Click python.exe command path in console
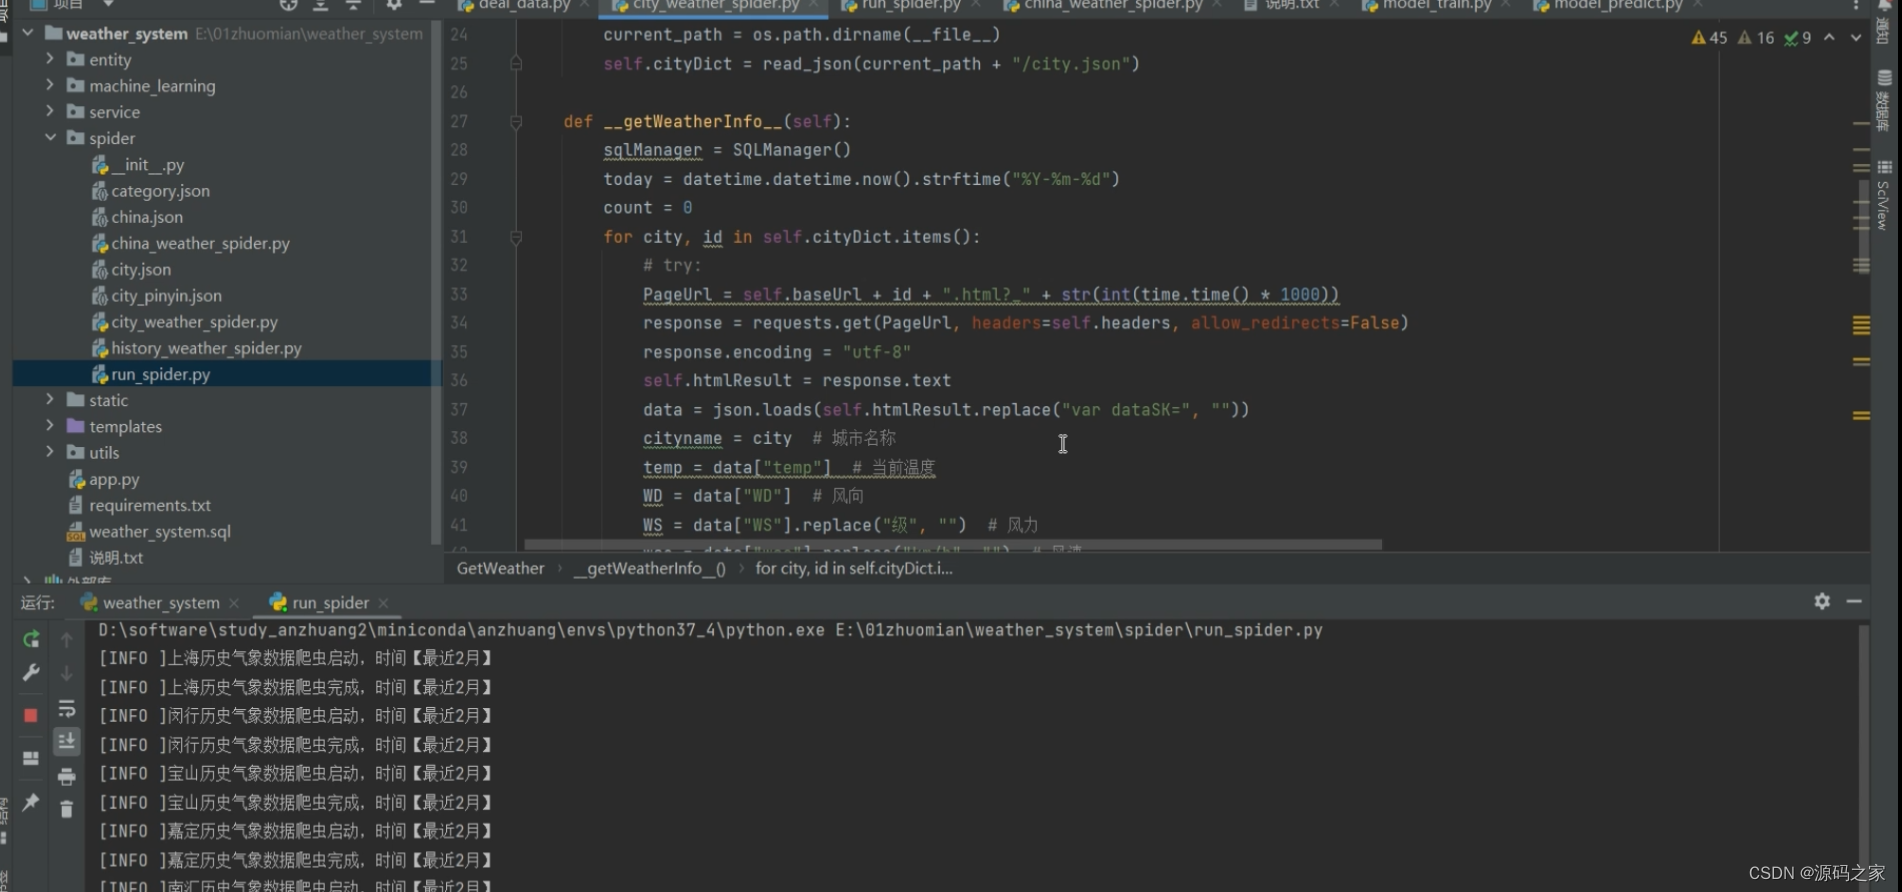The width and height of the screenshot is (1902, 892). click(x=462, y=630)
